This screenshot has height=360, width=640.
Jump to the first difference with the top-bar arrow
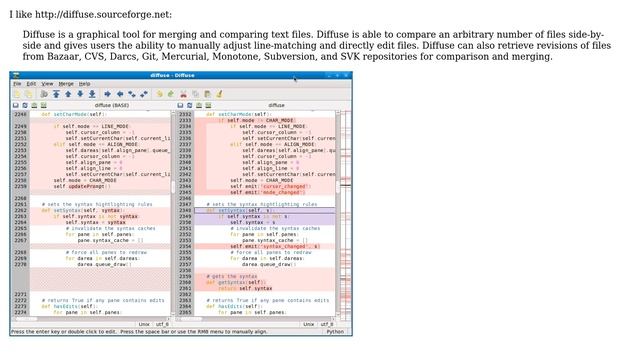pyautogui.click(x=56, y=94)
